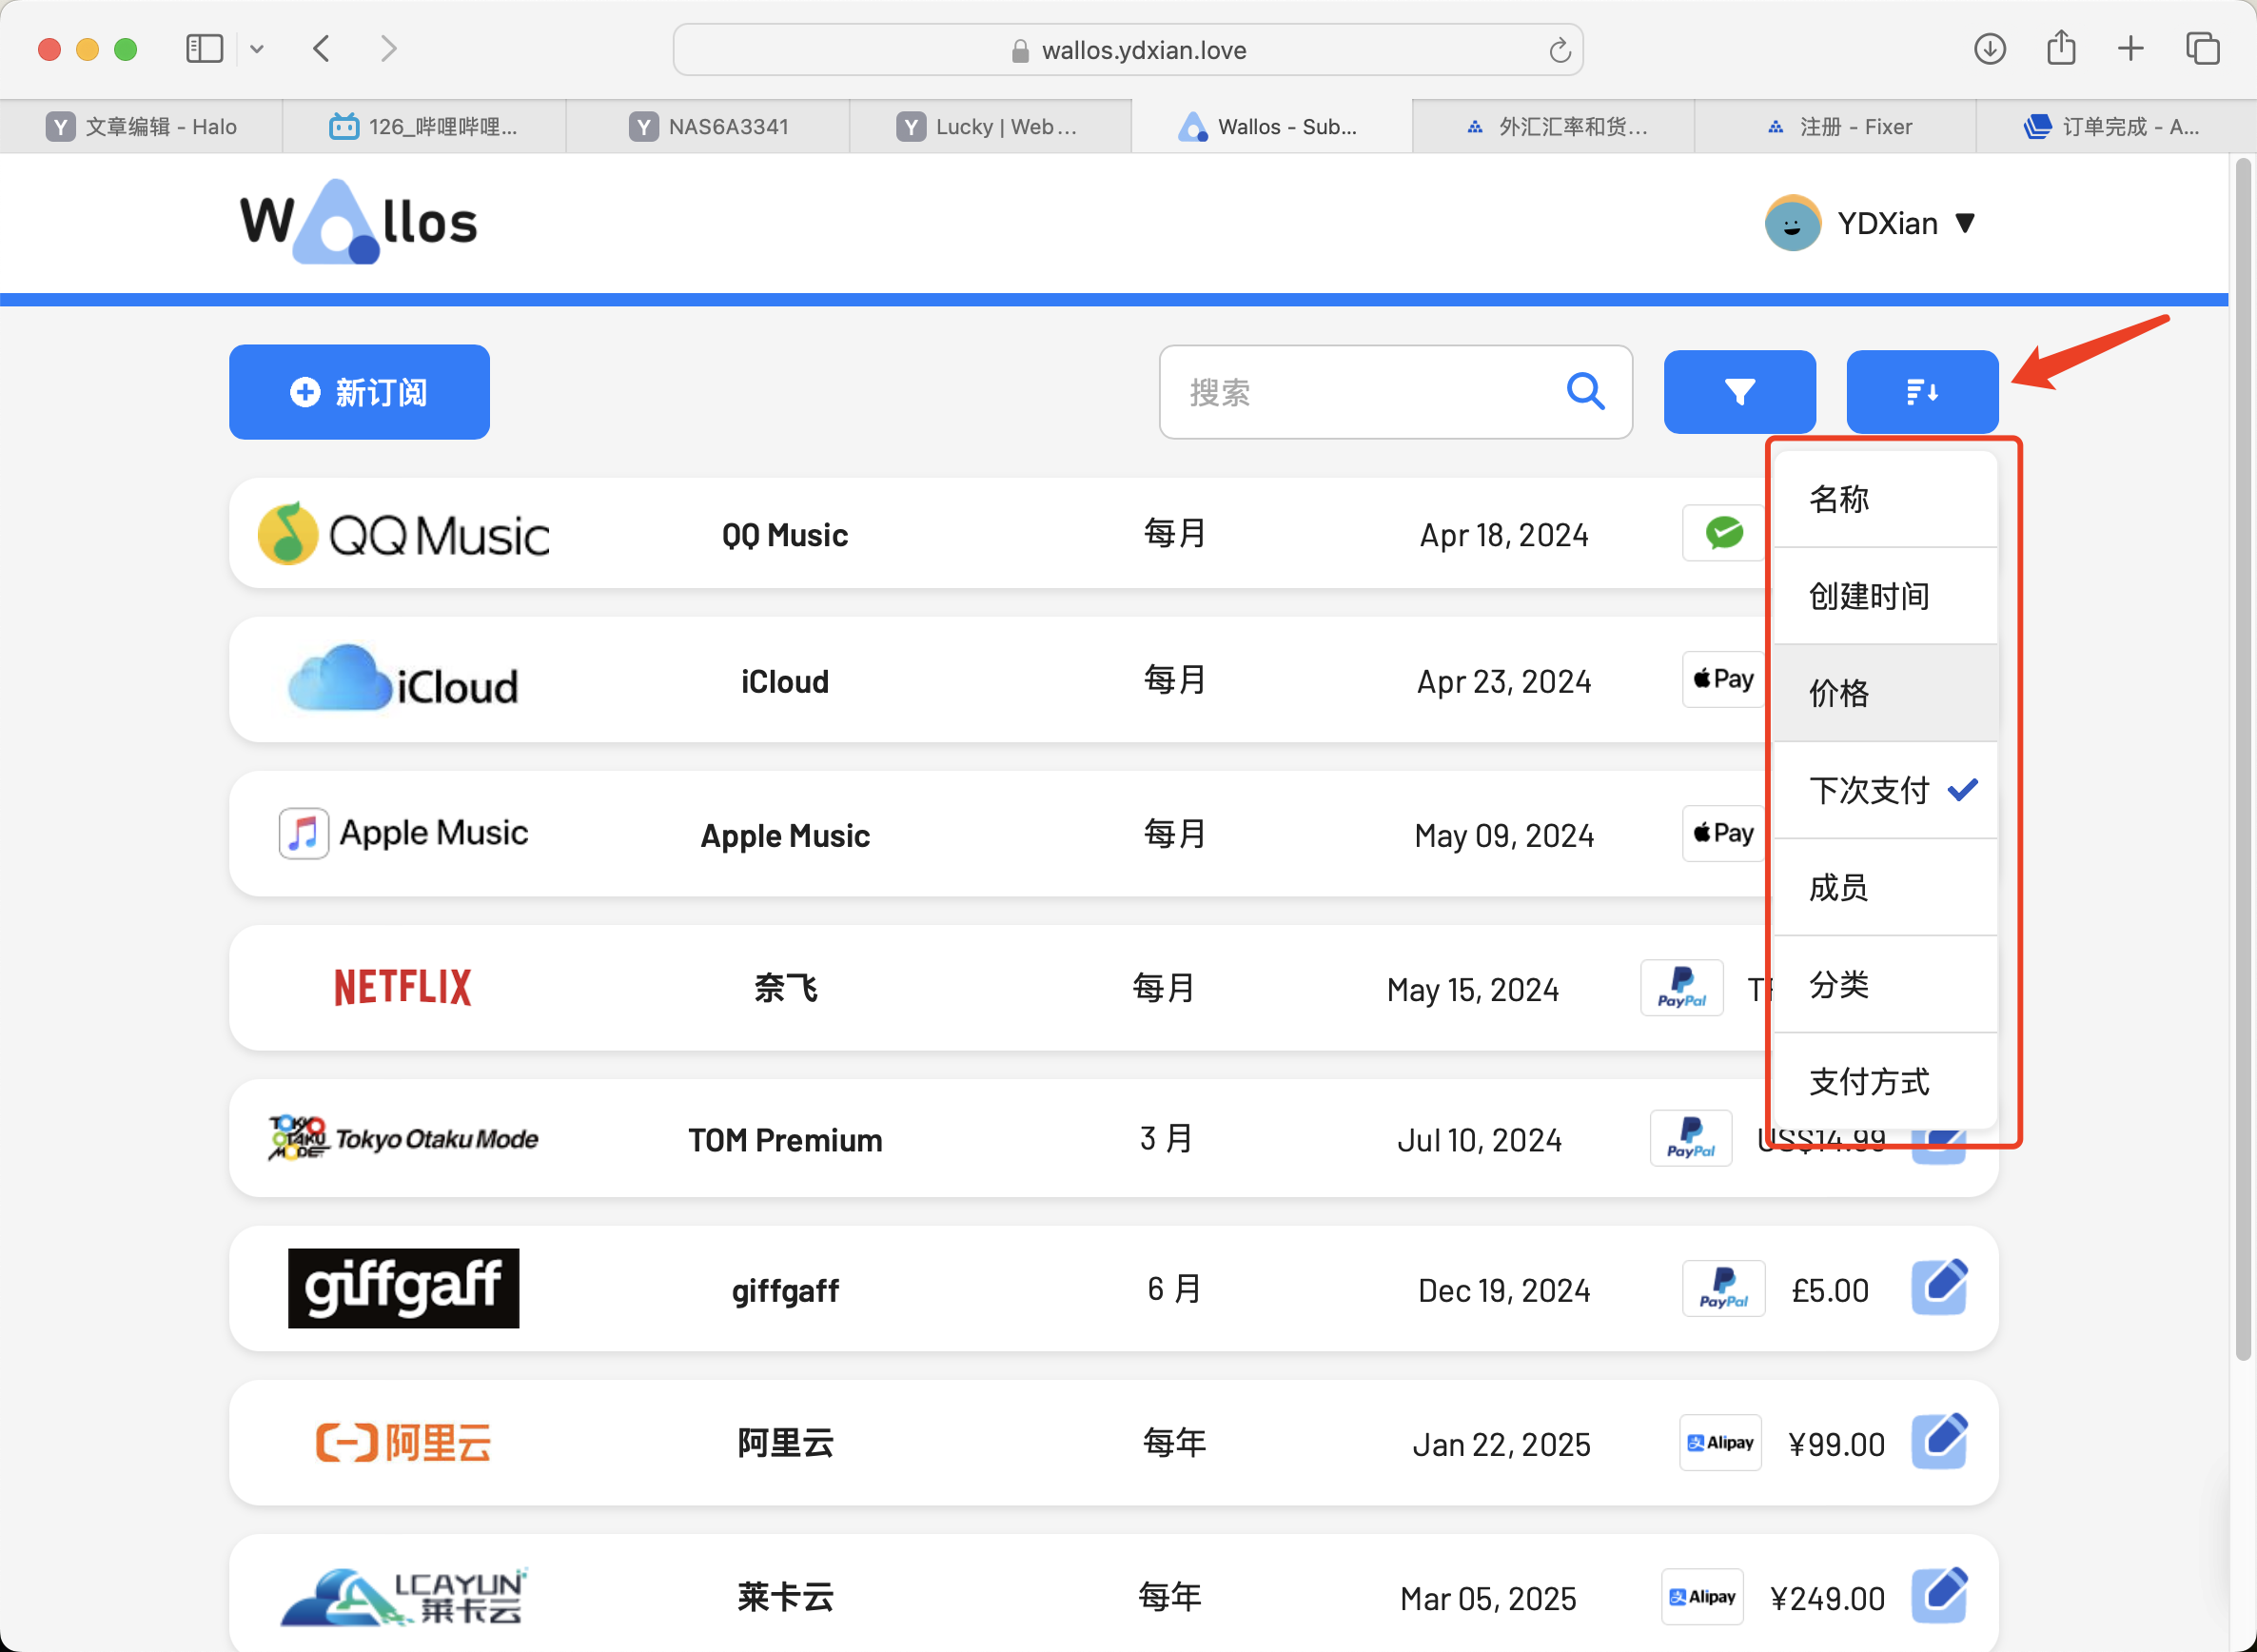2257x1652 pixels.
Task: Click the ¥249.00 price
Action: [1827, 1598]
